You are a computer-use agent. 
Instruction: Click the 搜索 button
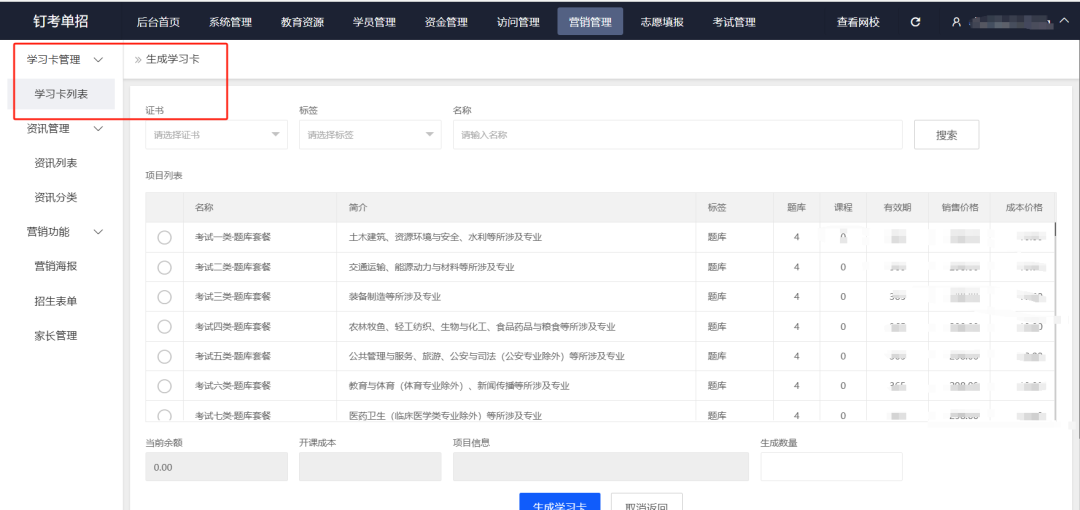[x=946, y=135]
